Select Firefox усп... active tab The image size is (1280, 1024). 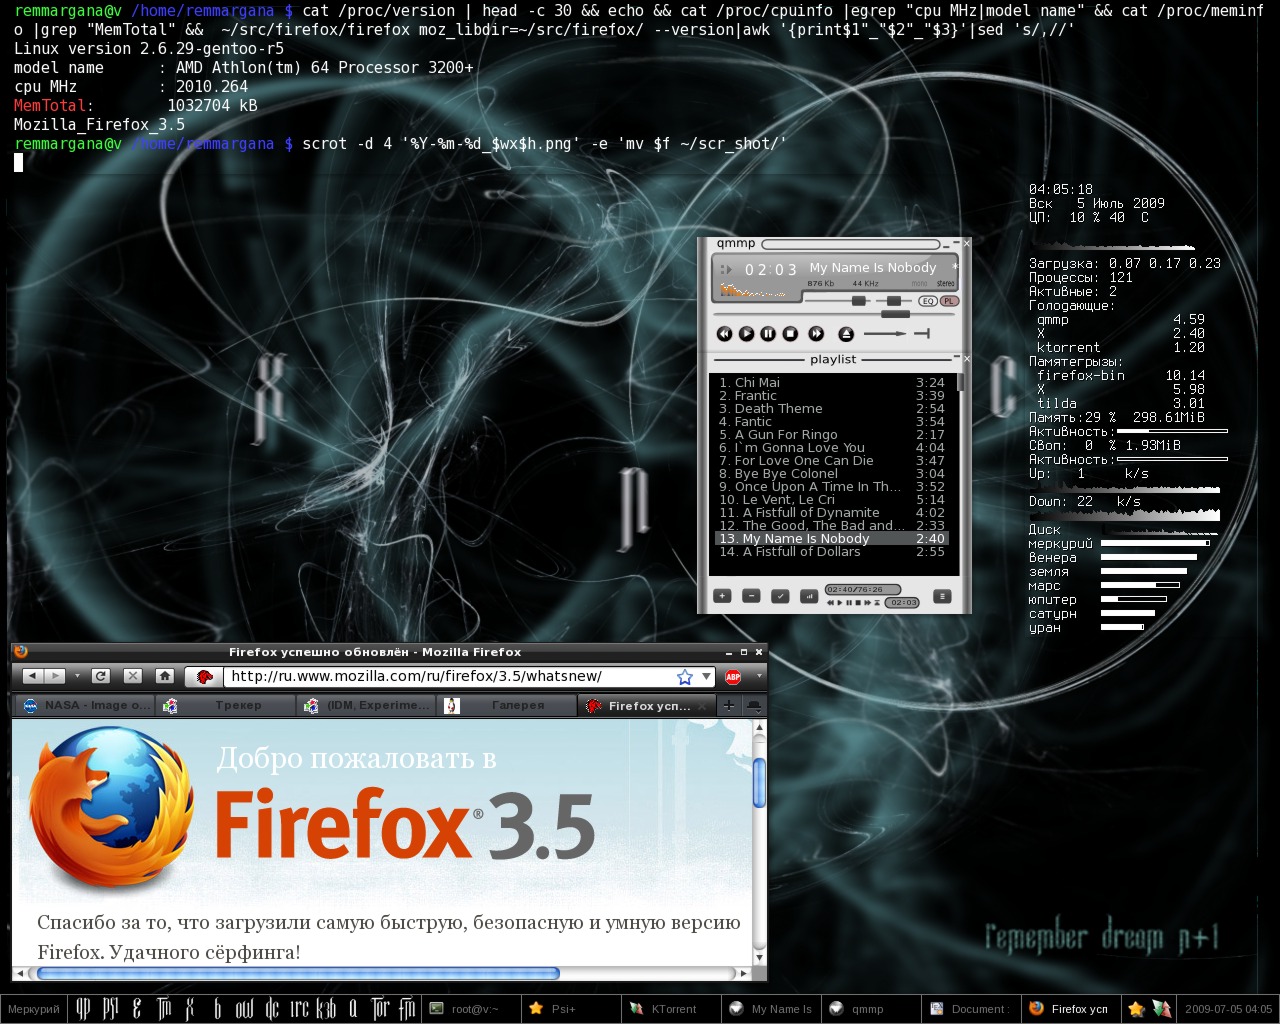coord(647,706)
